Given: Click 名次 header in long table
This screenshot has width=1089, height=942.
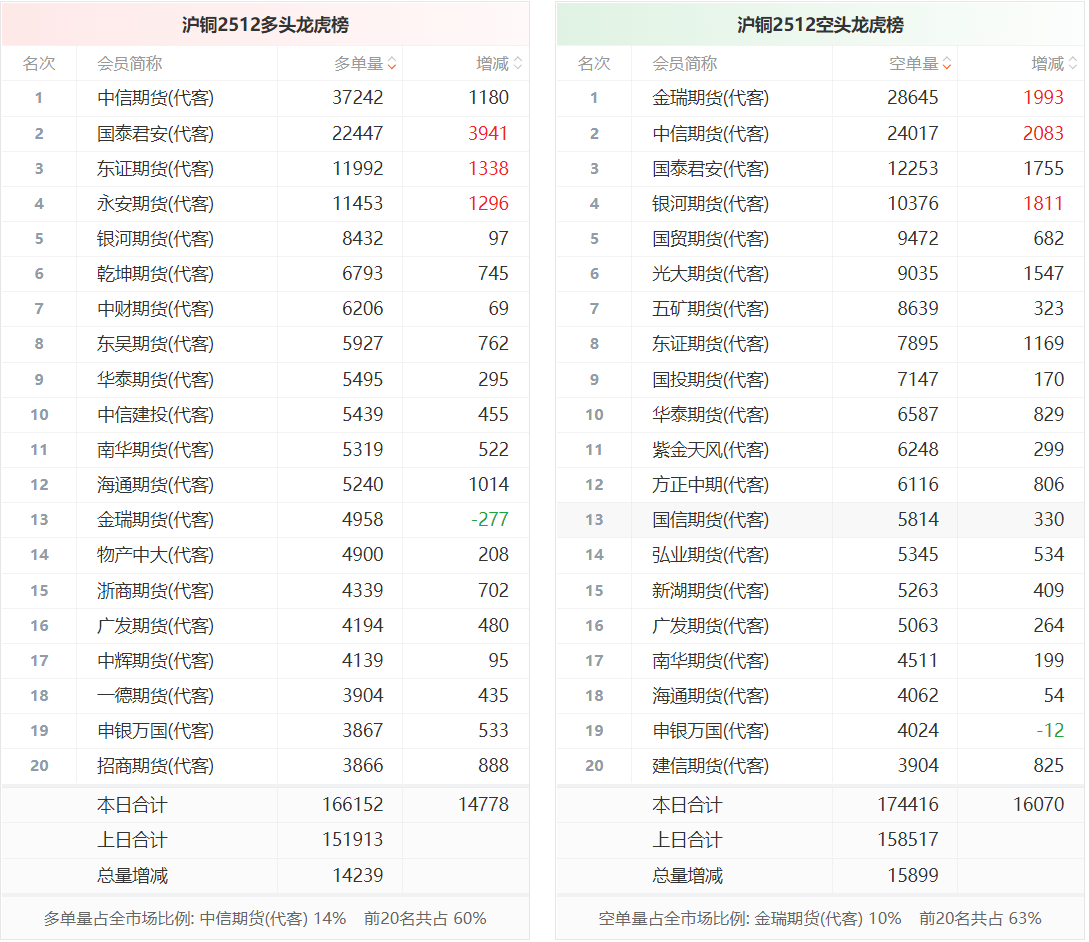Looking at the screenshot, I should pyautogui.click(x=39, y=64).
